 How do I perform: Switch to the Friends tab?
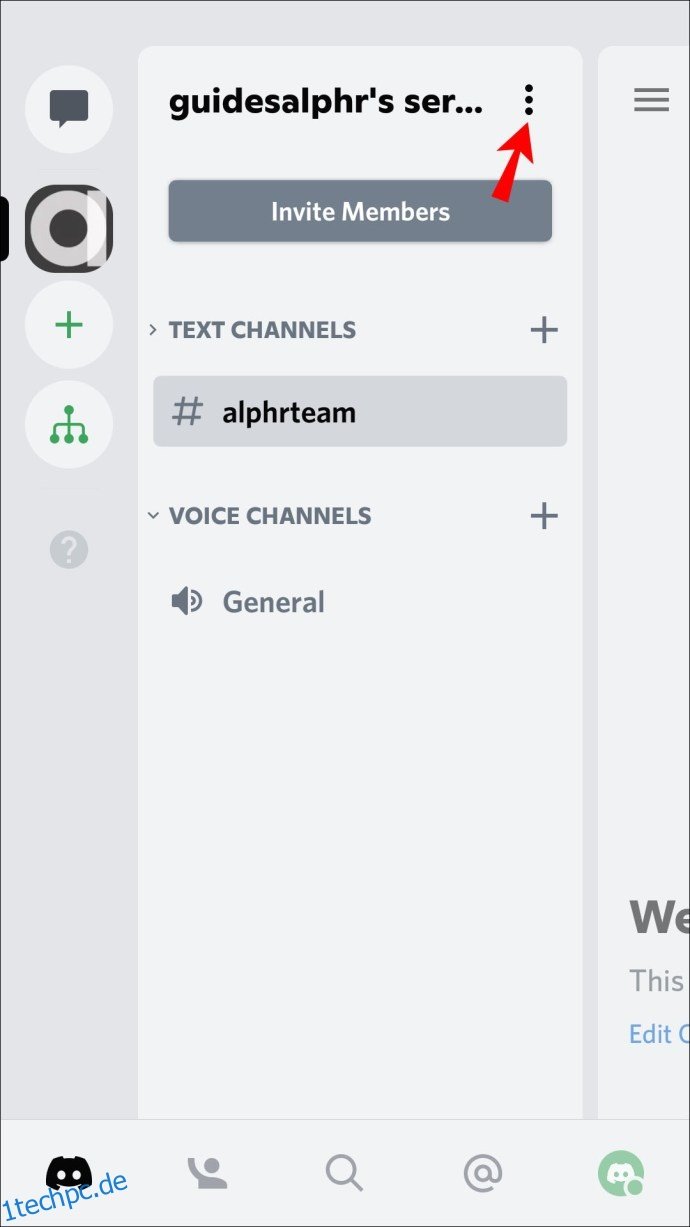[208, 1172]
